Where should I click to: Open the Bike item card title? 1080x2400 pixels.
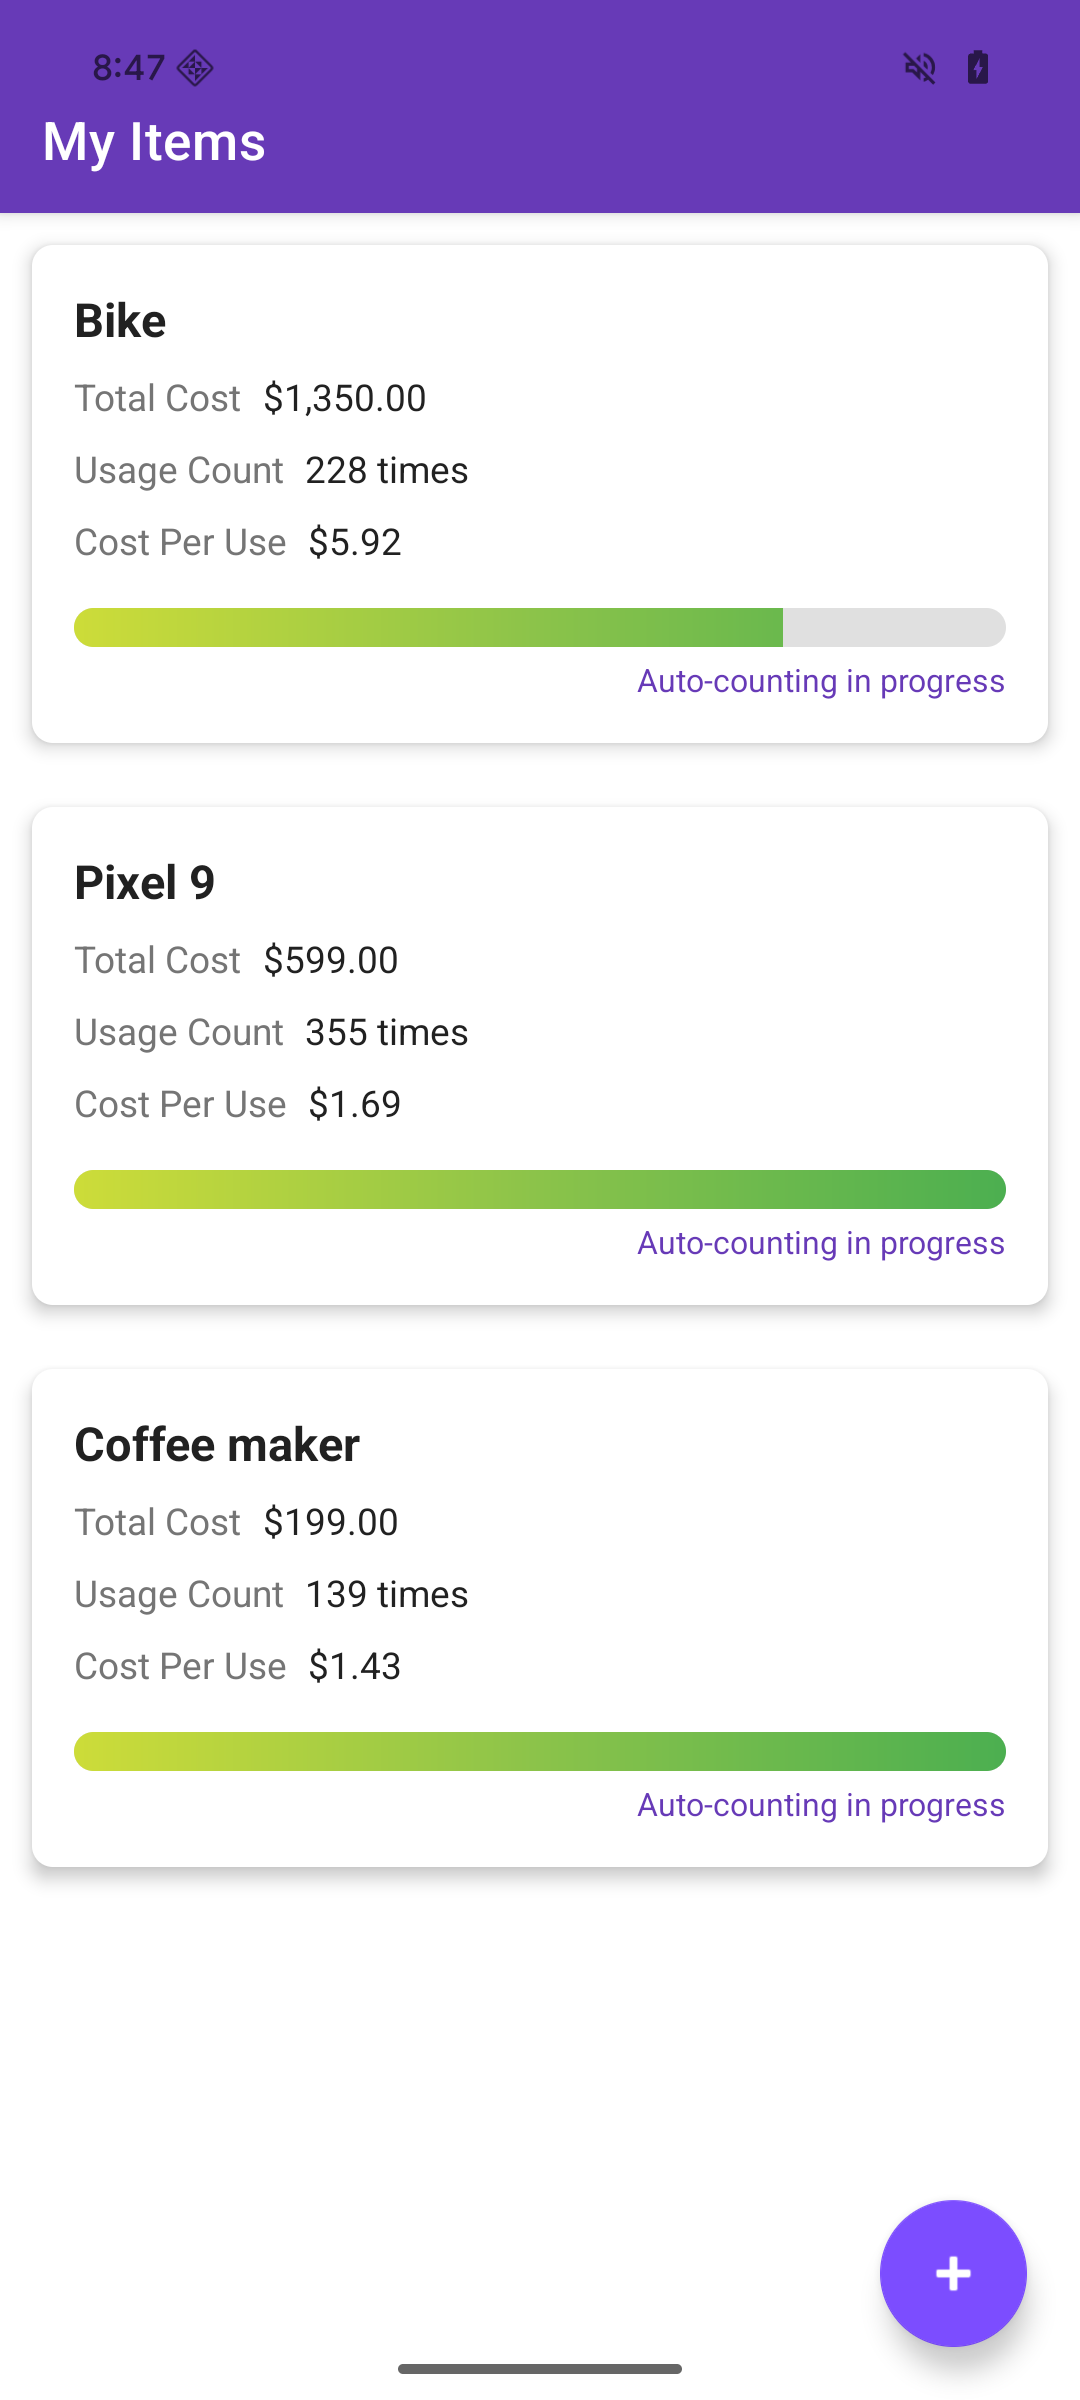(x=120, y=321)
